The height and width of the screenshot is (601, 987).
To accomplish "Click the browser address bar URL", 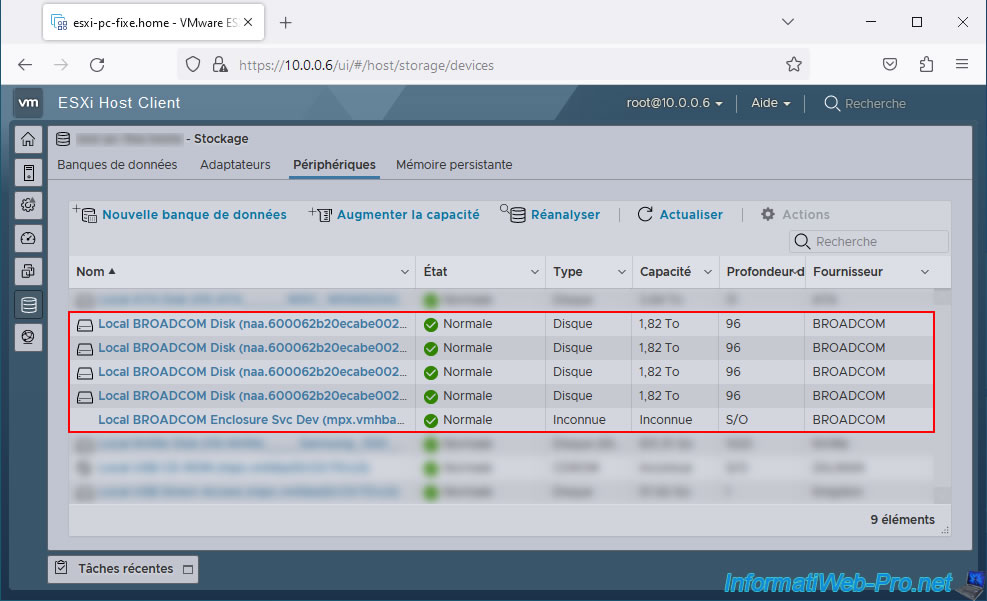I will tap(366, 65).
